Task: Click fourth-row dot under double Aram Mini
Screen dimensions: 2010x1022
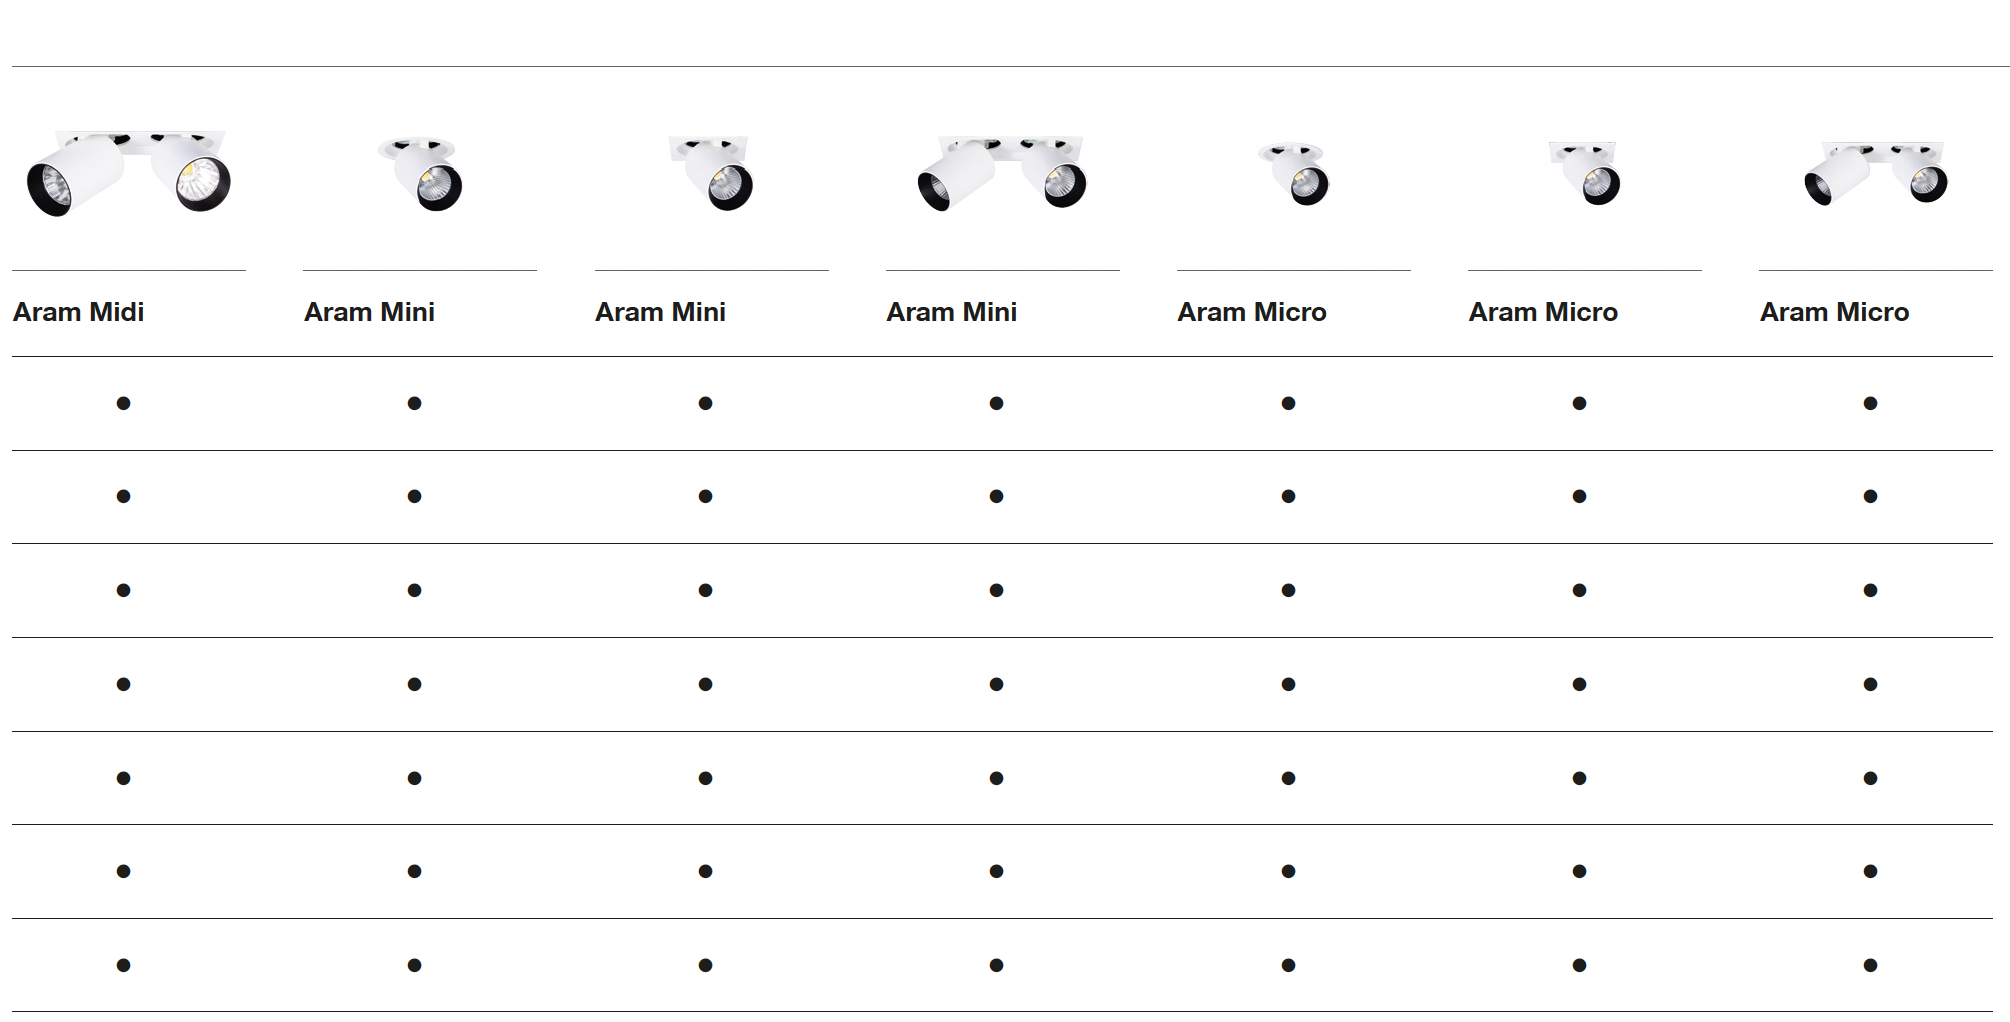Action: [996, 684]
